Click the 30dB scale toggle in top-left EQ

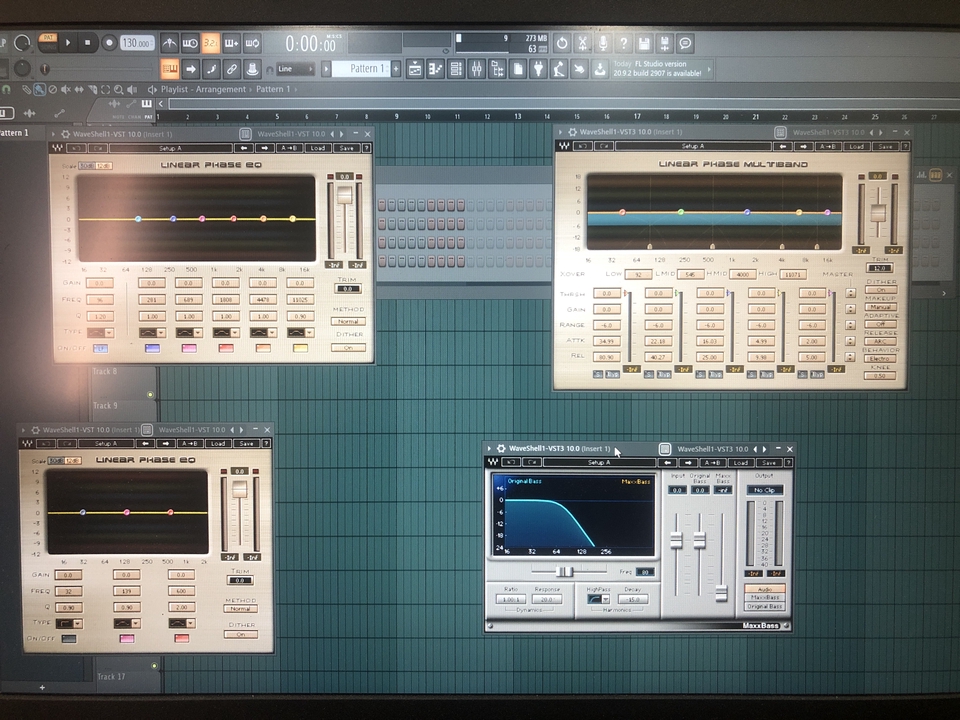pyautogui.click(x=87, y=165)
